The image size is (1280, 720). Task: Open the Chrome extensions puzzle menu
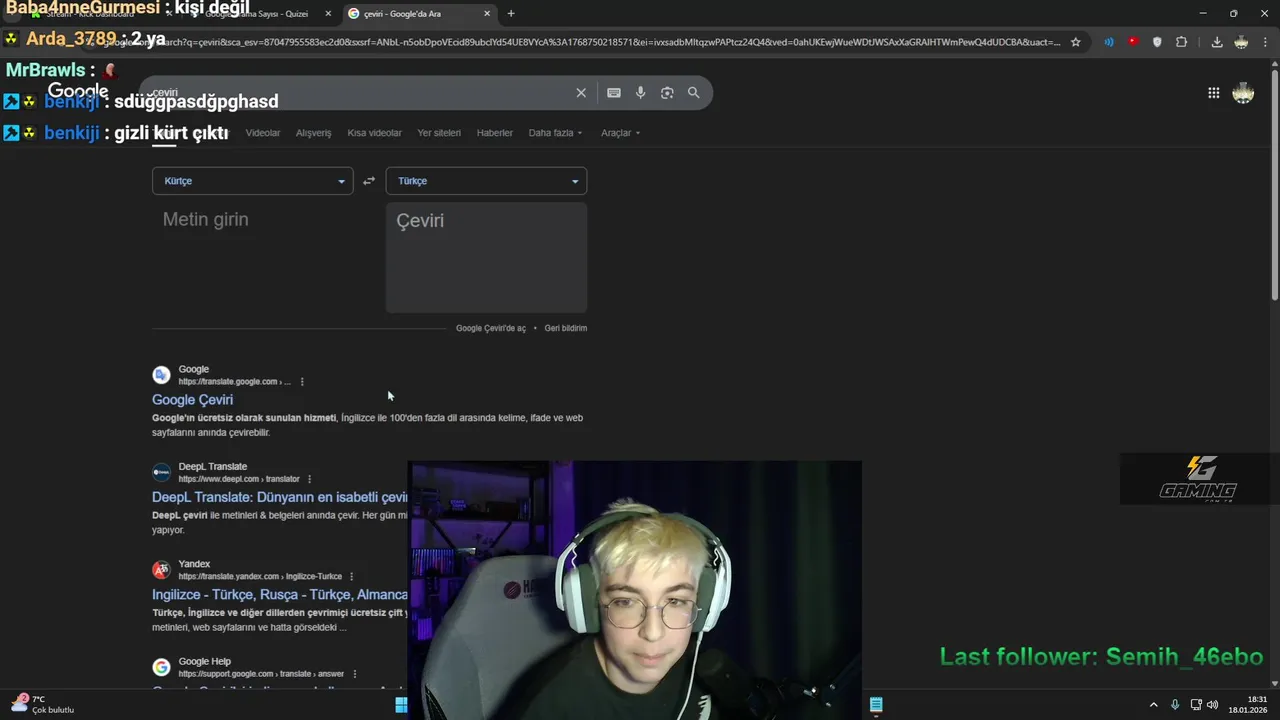pyautogui.click(x=1181, y=42)
